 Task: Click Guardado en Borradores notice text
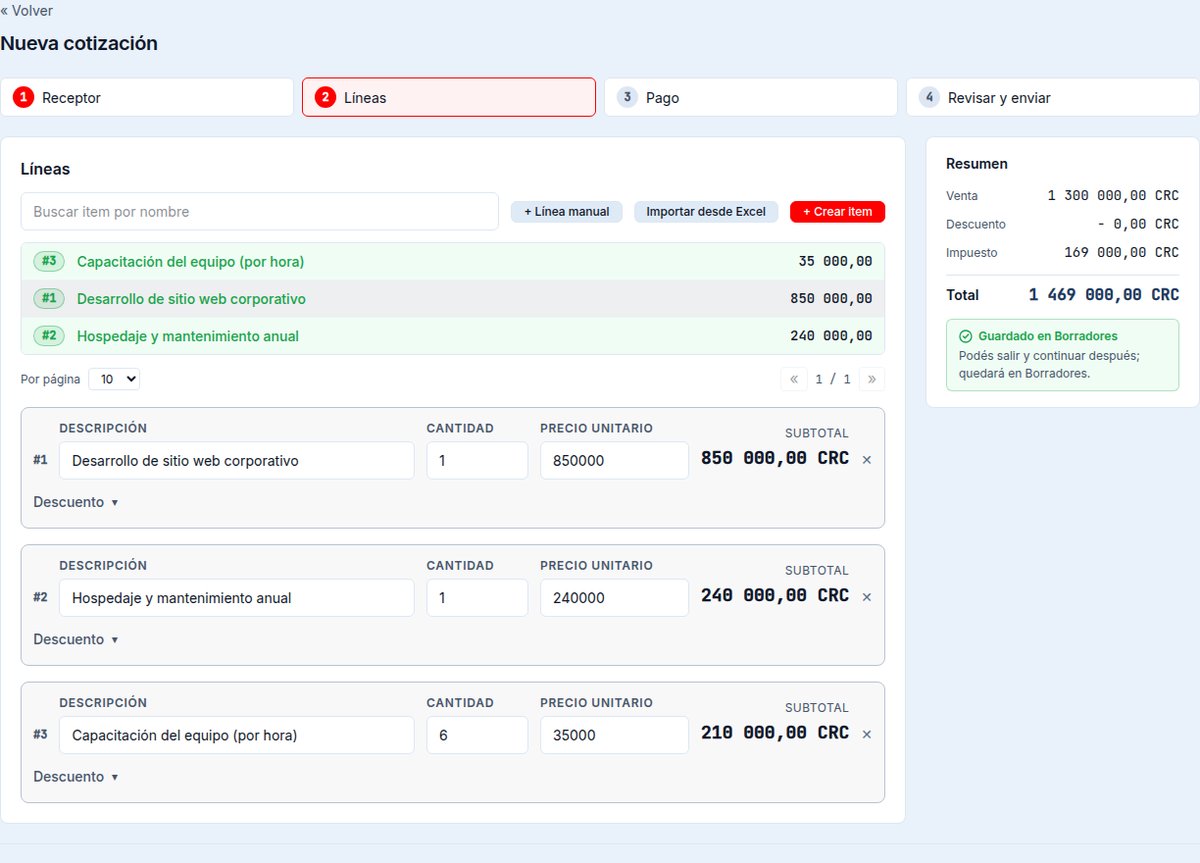click(x=1048, y=337)
